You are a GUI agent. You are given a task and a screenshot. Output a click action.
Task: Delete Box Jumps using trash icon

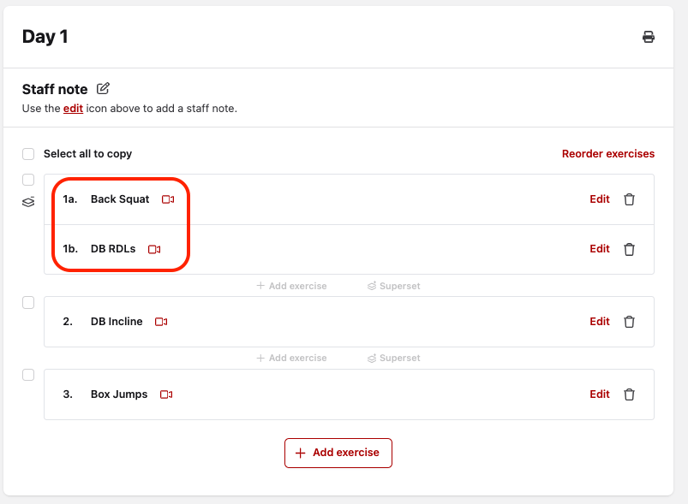click(629, 395)
